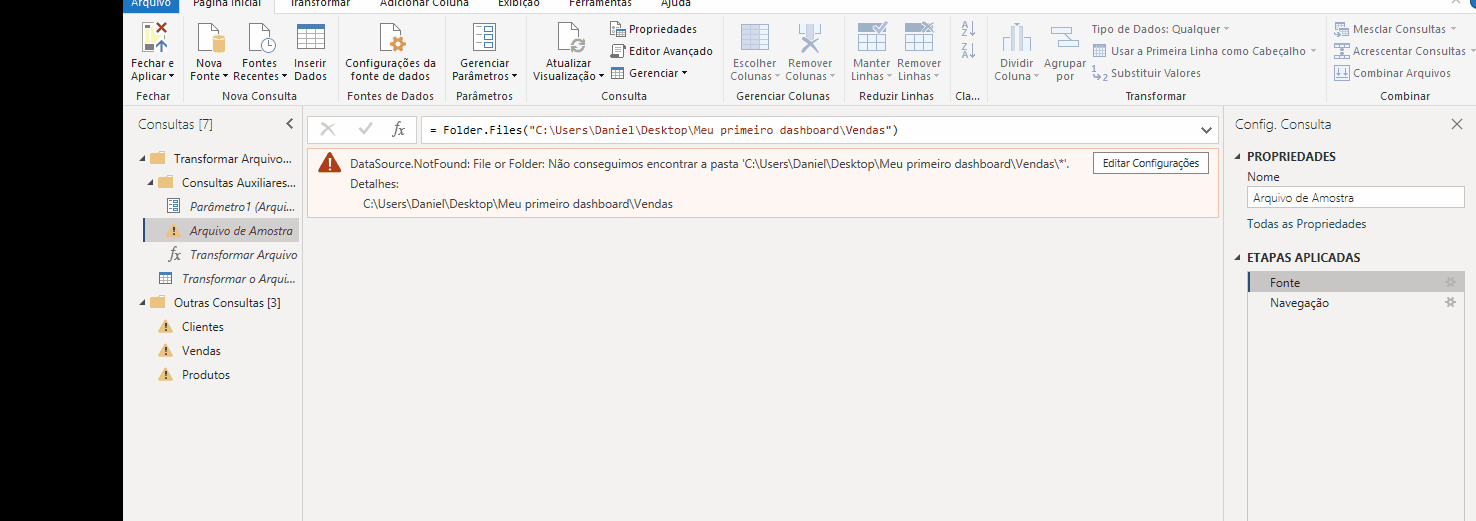The height and width of the screenshot is (521, 1476).
Task: Sort descending with Z-A icon
Action: click(x=968, y=51)
